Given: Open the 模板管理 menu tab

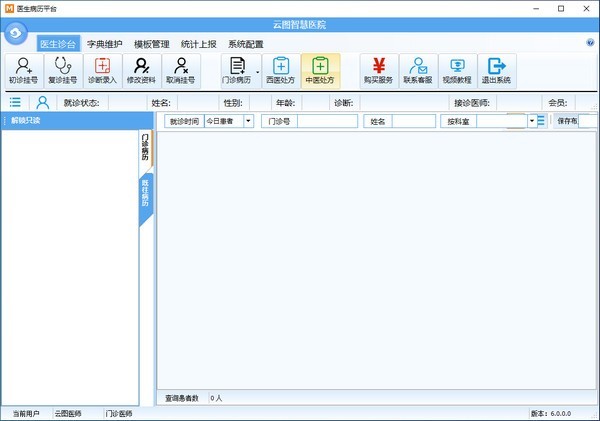Looking at the screenshot, I should click(x=152, y=44).
